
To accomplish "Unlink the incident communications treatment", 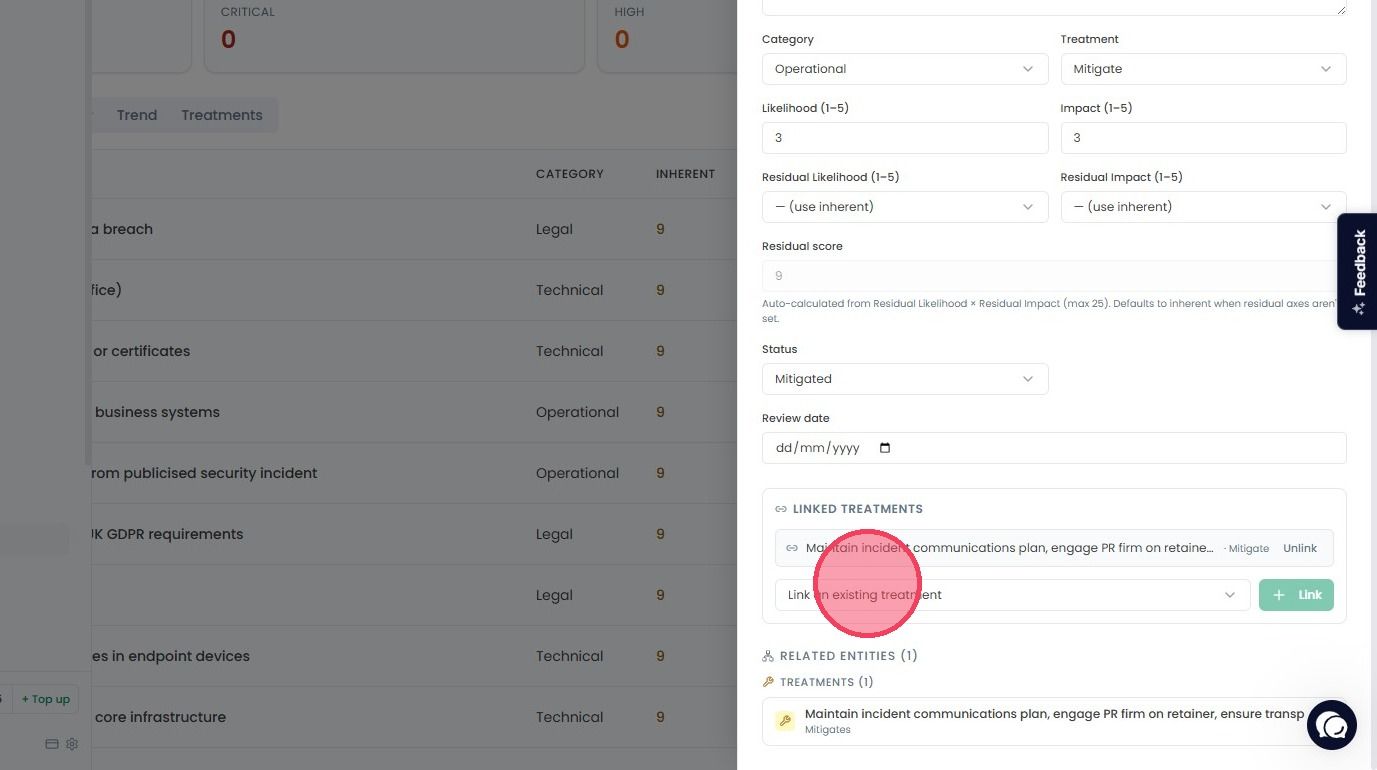I will tap(1300, 548).
